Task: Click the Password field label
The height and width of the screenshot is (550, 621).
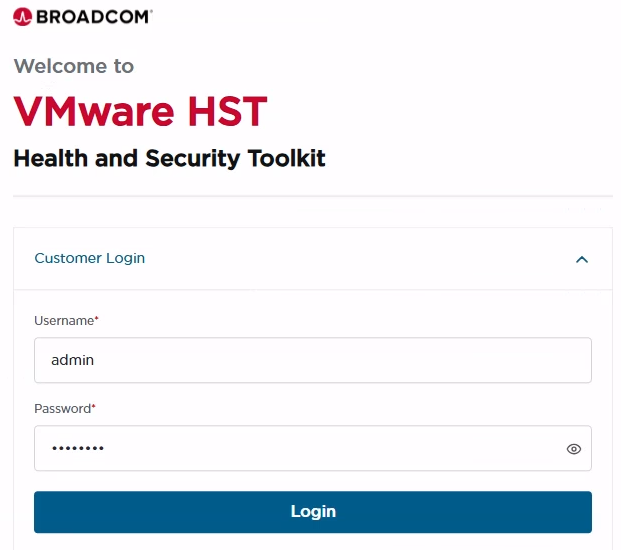Action: pos(62,408)
